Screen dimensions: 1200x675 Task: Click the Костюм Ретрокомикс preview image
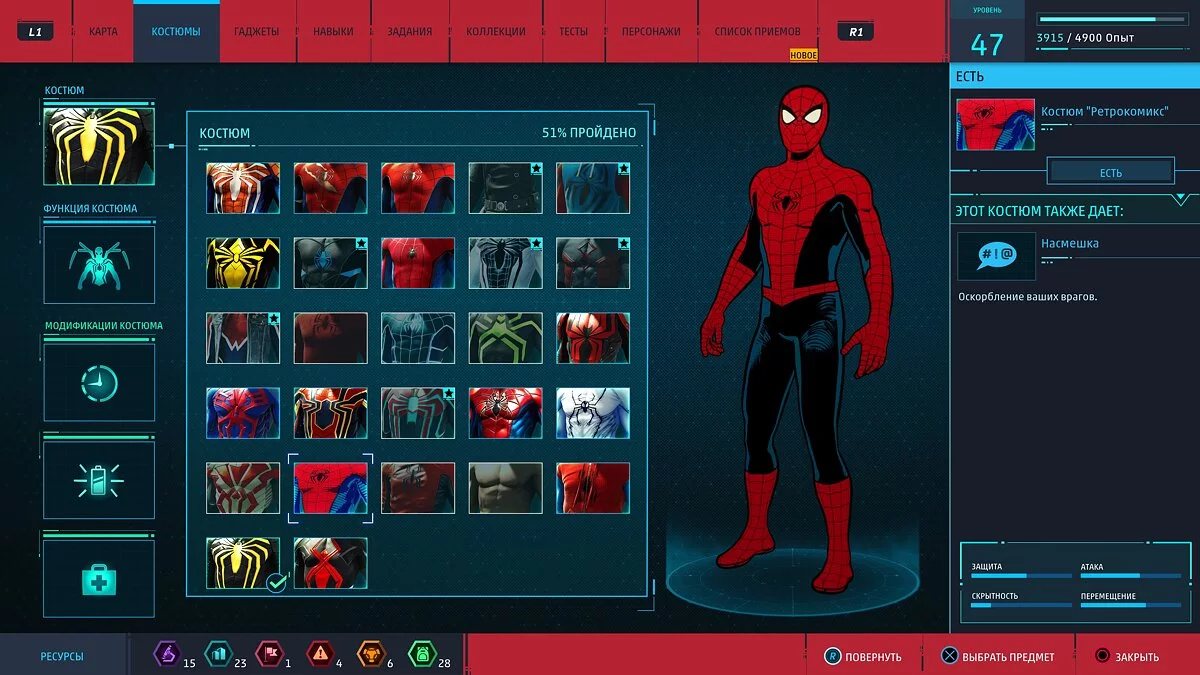coord(995,124)
